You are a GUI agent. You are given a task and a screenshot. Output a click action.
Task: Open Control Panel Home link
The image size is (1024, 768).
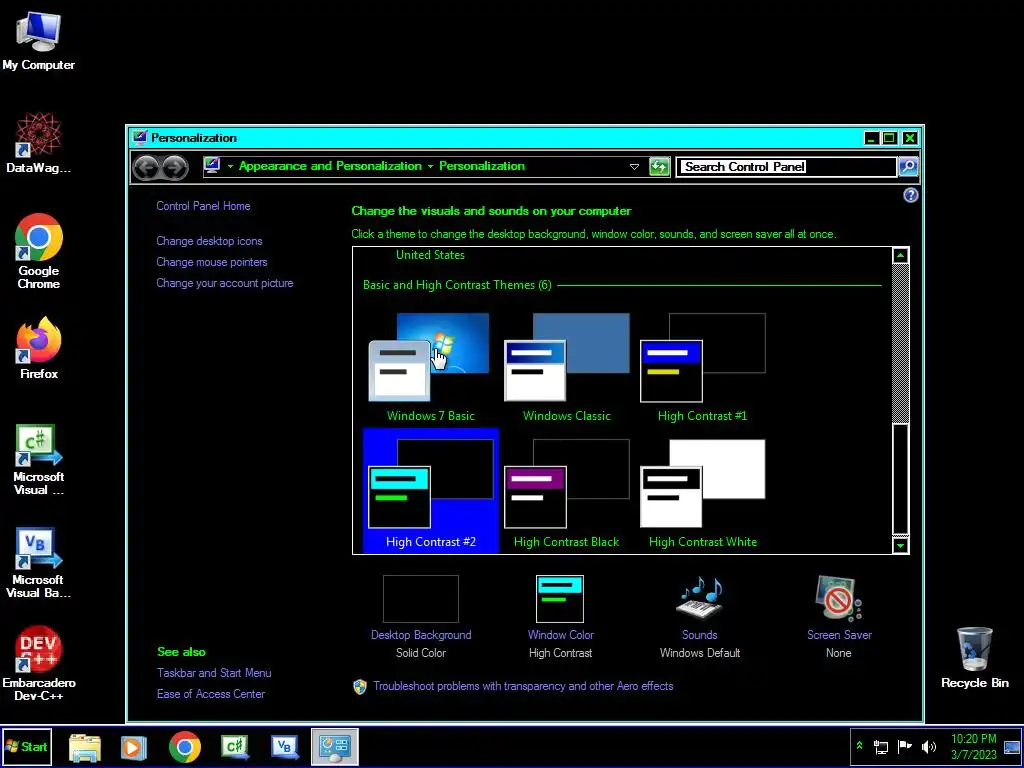pyautogui.click(x=203, y=206)
